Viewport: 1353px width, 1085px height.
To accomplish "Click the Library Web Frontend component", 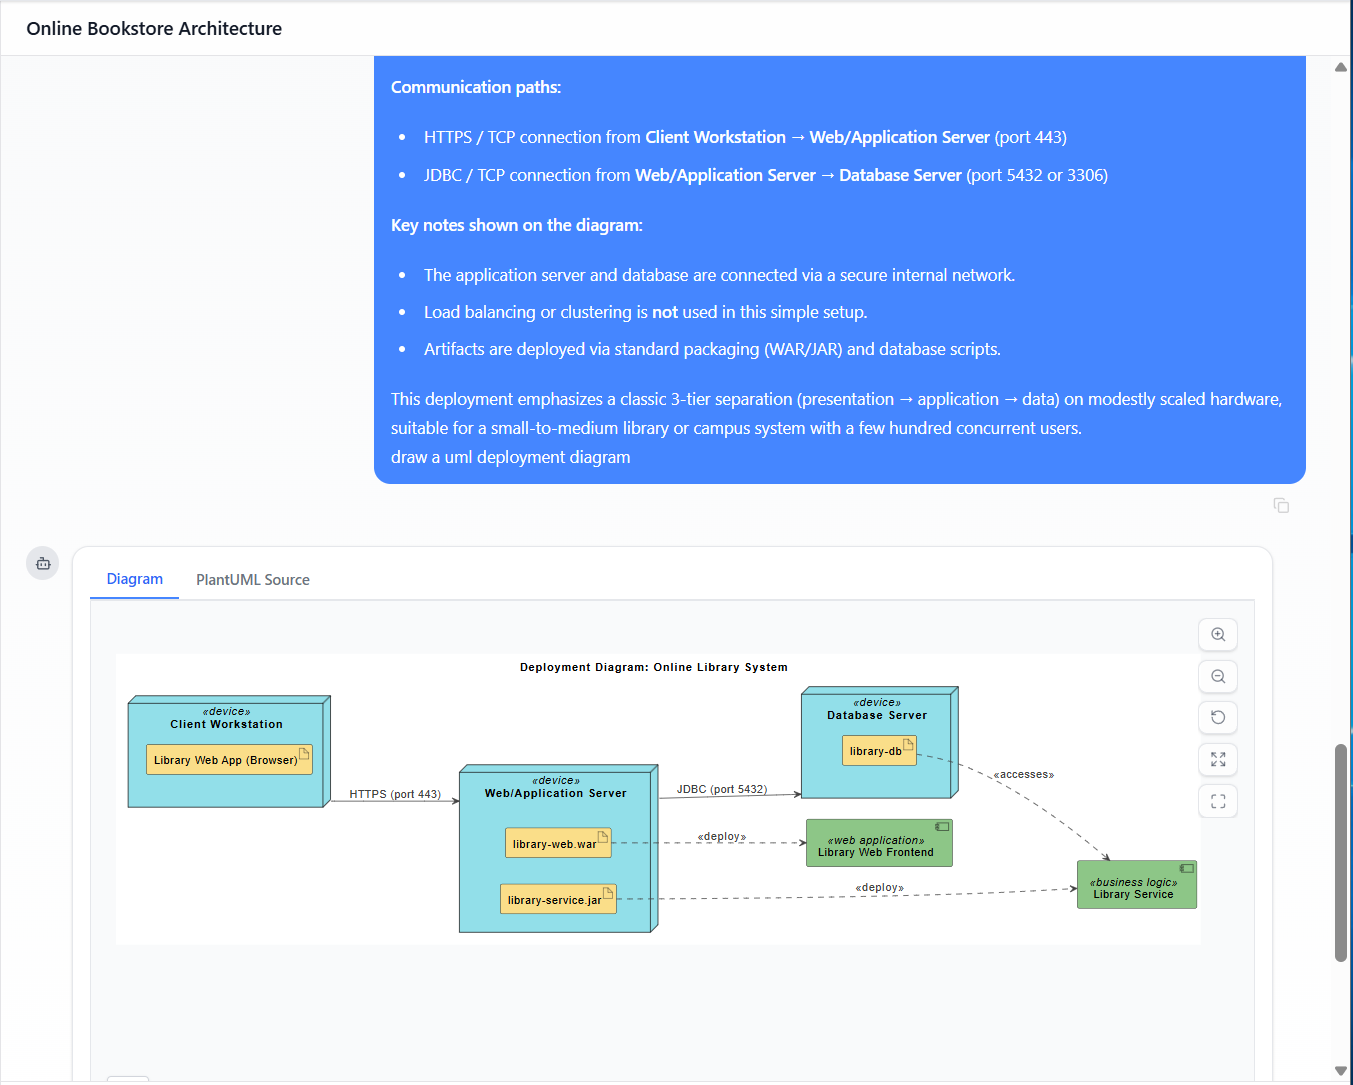I will [878, 844].
